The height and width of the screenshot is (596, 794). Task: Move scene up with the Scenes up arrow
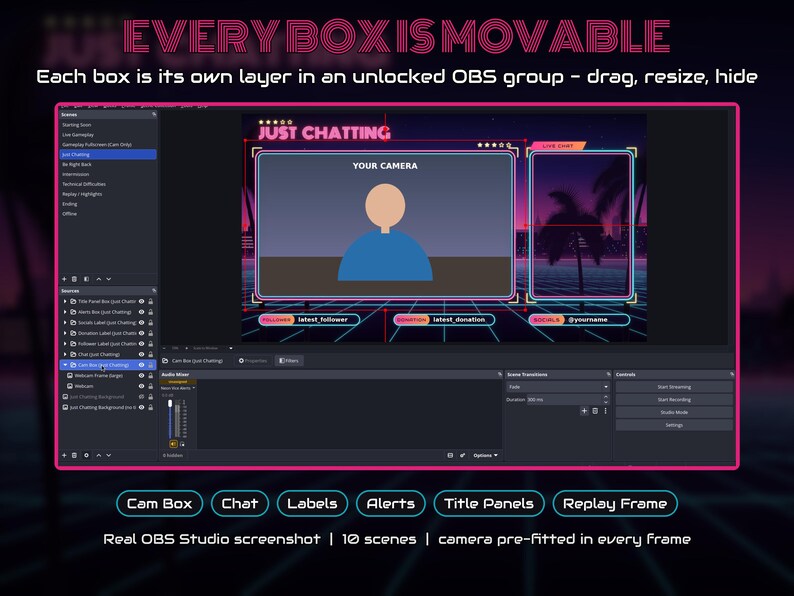click(99, 279)
